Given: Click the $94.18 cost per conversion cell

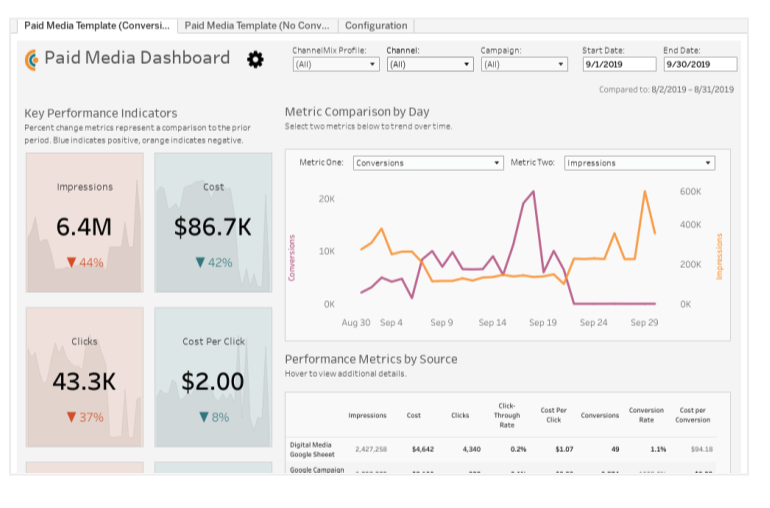Looking at the screenshot, I should [x=701, y=450].
